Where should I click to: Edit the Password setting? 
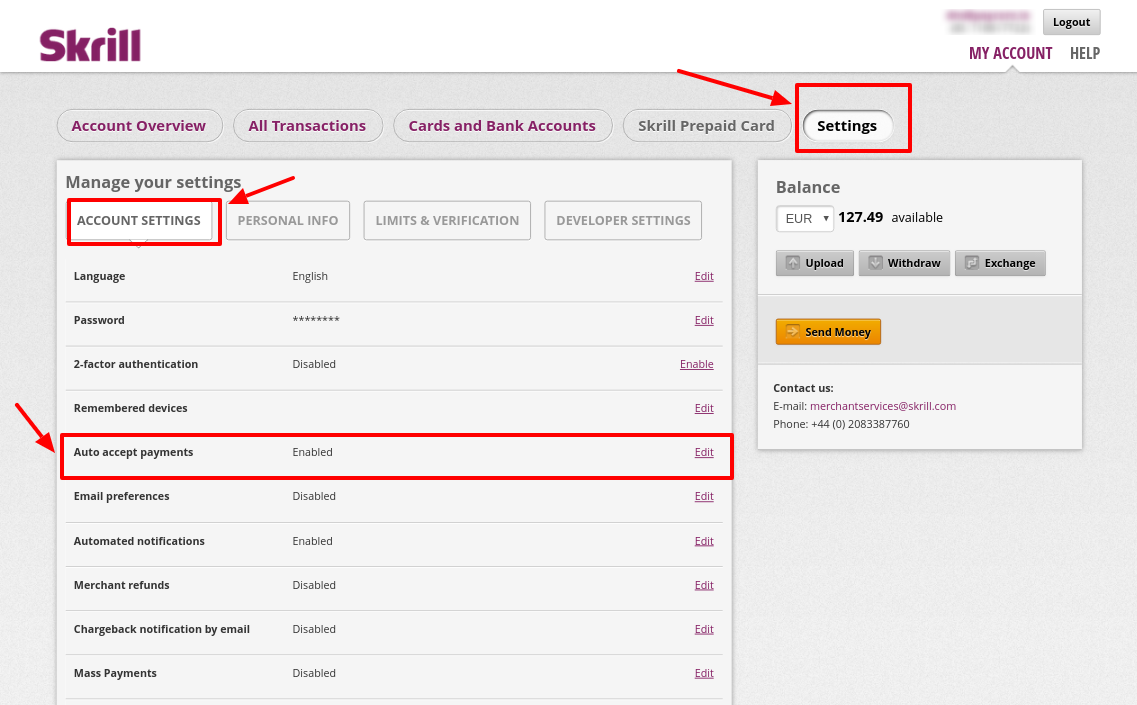point(704,321)
